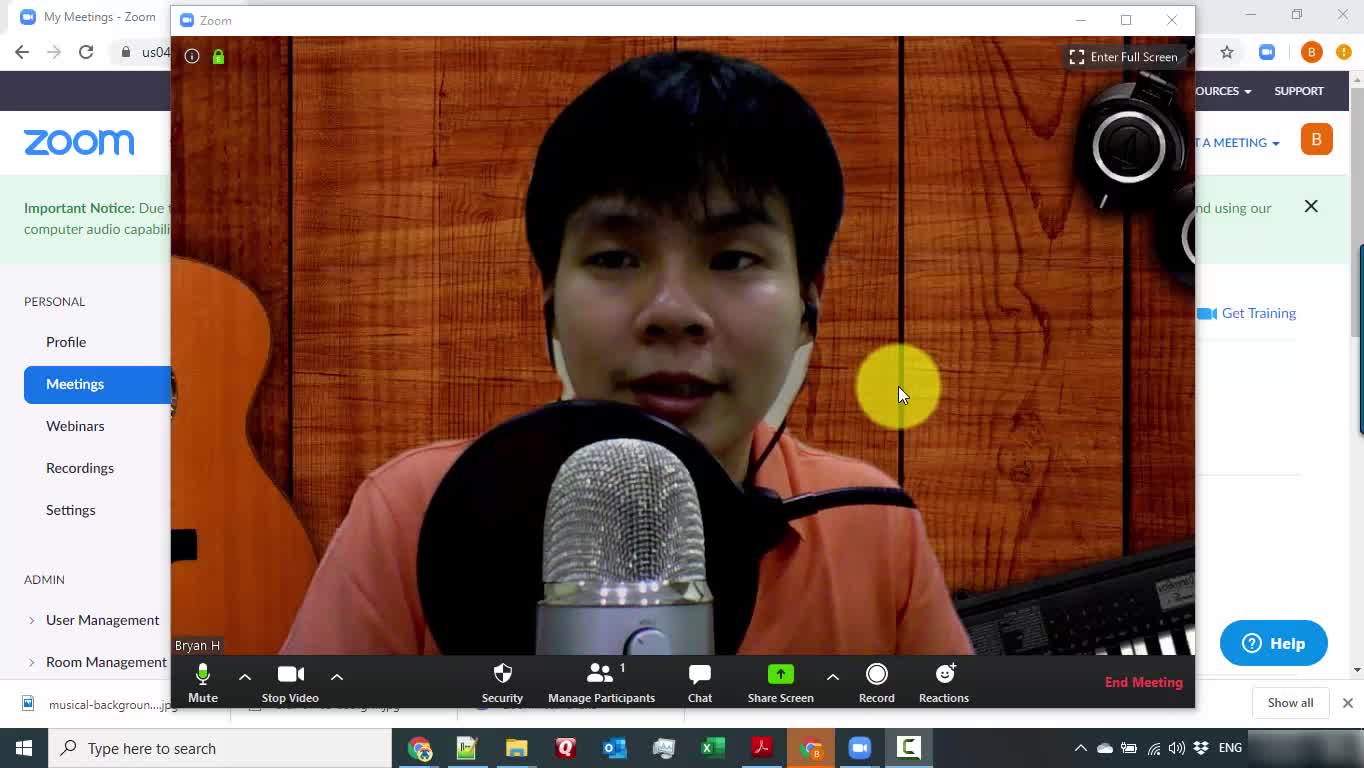Open the Manage Participants panel

[x=601, y=682]
